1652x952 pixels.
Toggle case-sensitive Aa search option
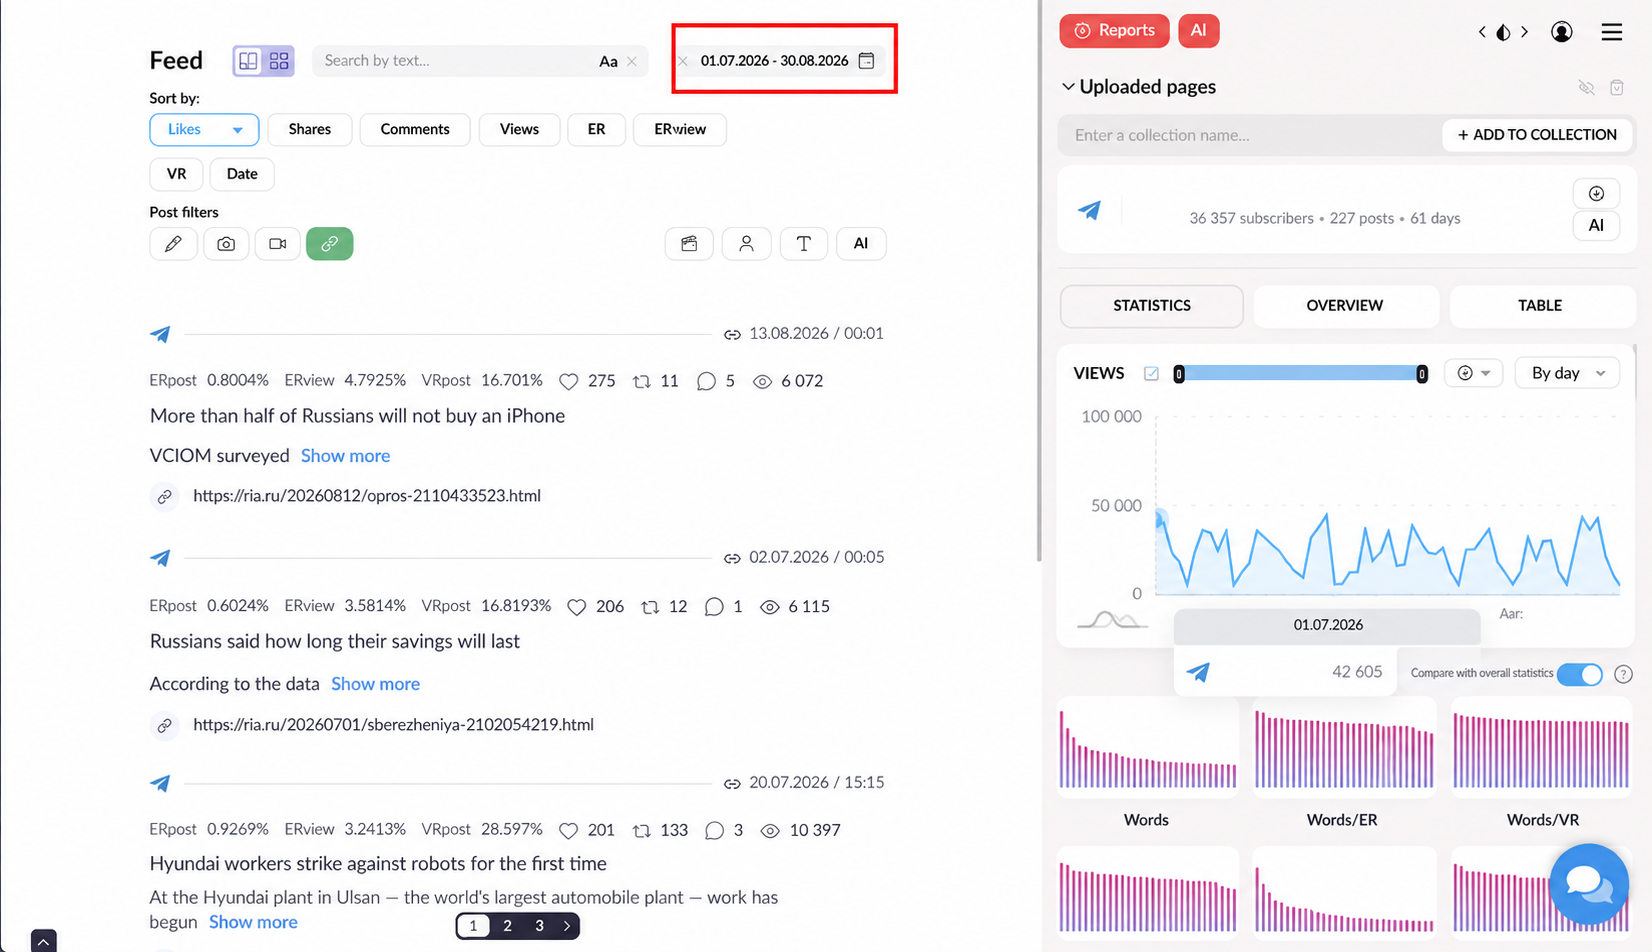[x=608, y=61]
